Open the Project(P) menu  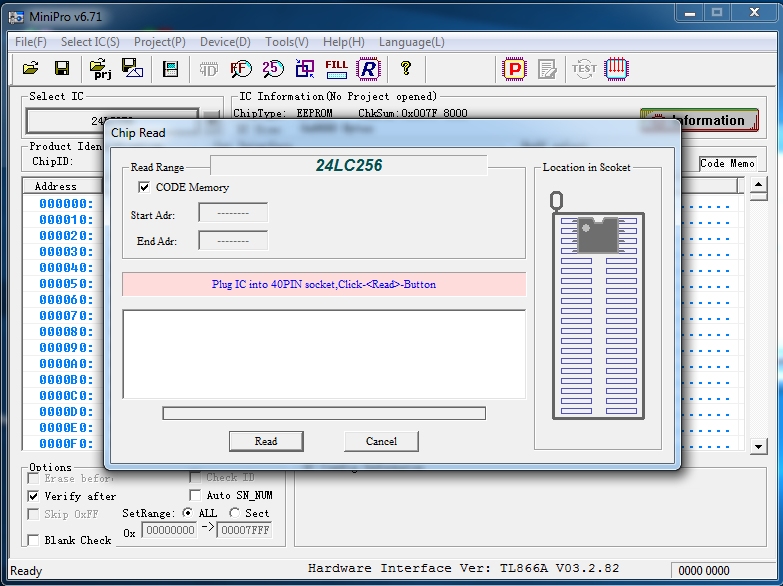(x=160, y=42)
